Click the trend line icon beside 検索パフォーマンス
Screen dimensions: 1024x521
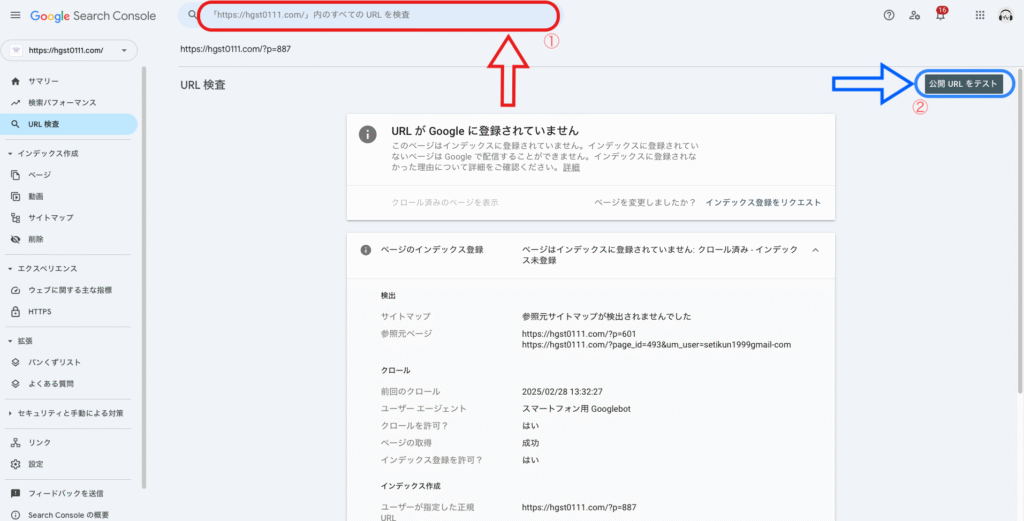[16, 103]
